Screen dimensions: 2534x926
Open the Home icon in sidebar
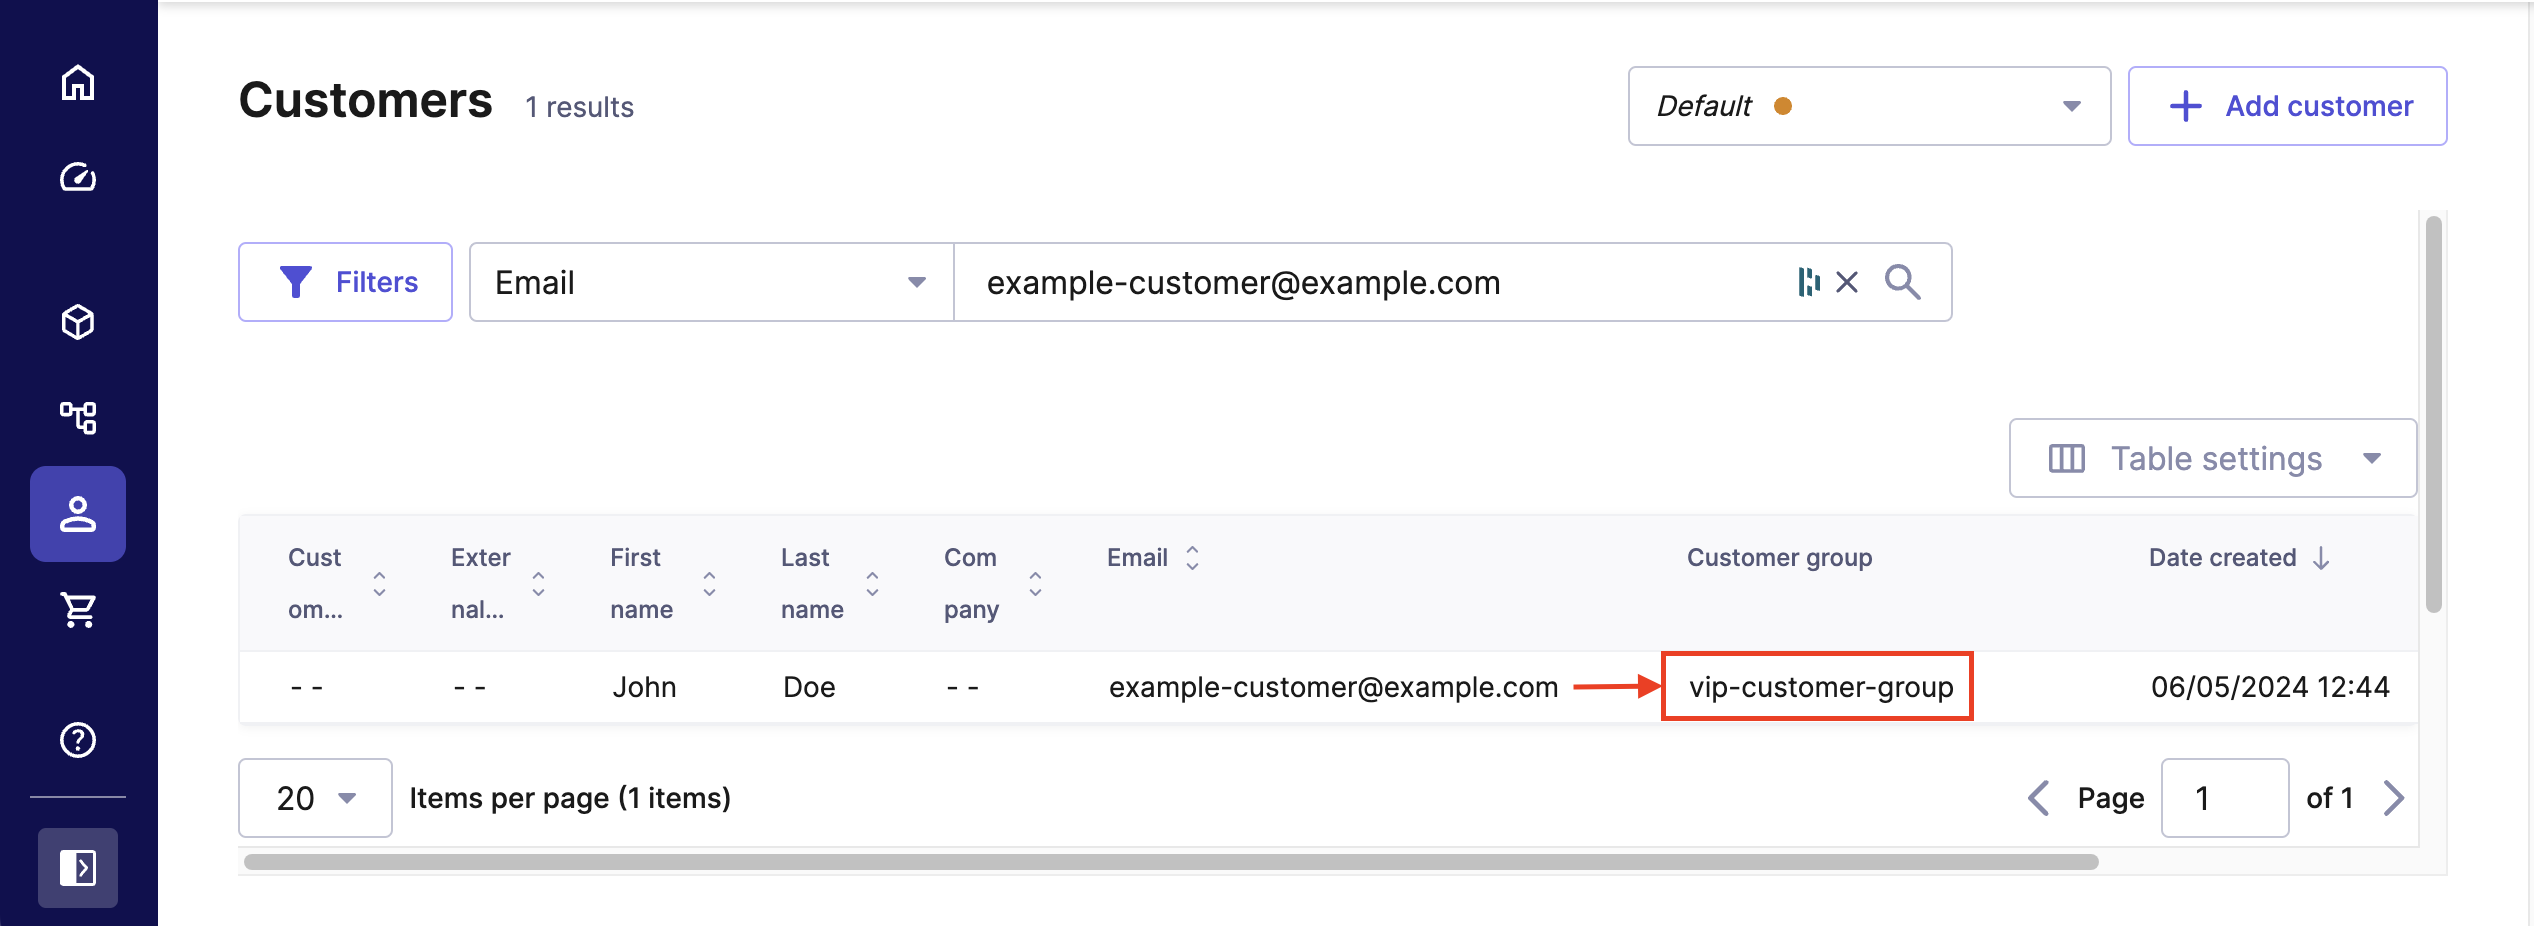(78, 83)
